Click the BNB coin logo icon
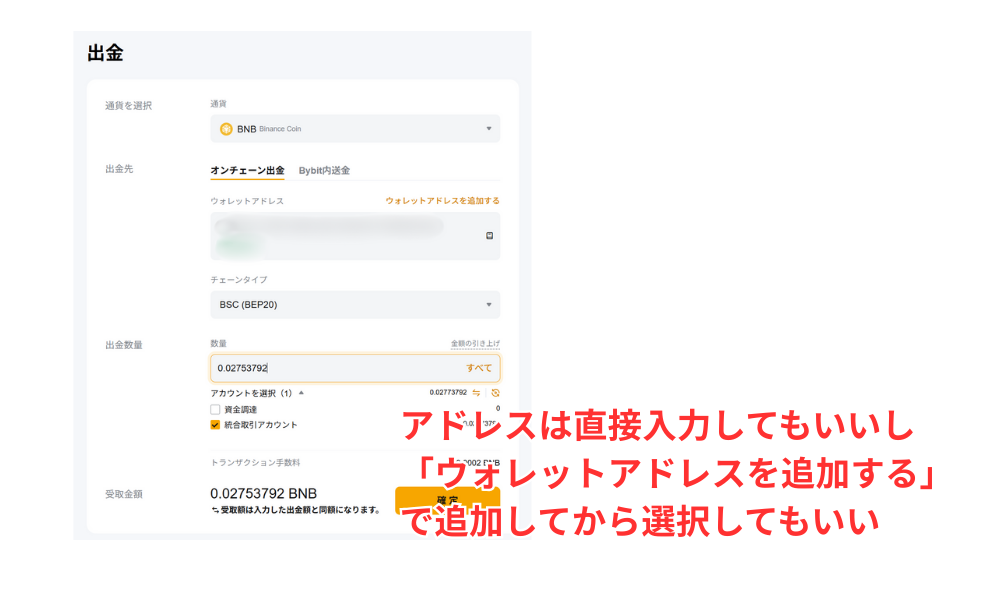The width and height of the screenshot is (1000, 600). pos(226,129)
